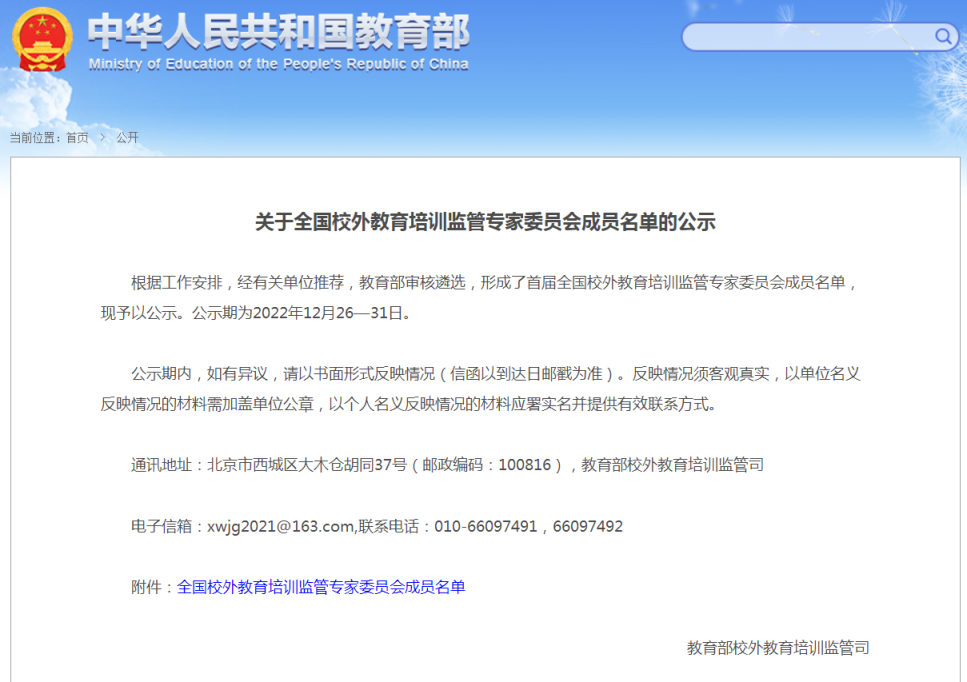Viewport: 967px width, 682px height.
Task: Click the address 北京市西城区大木仓胡同37号
Action: pyautogui.click(x=306, y=465)
